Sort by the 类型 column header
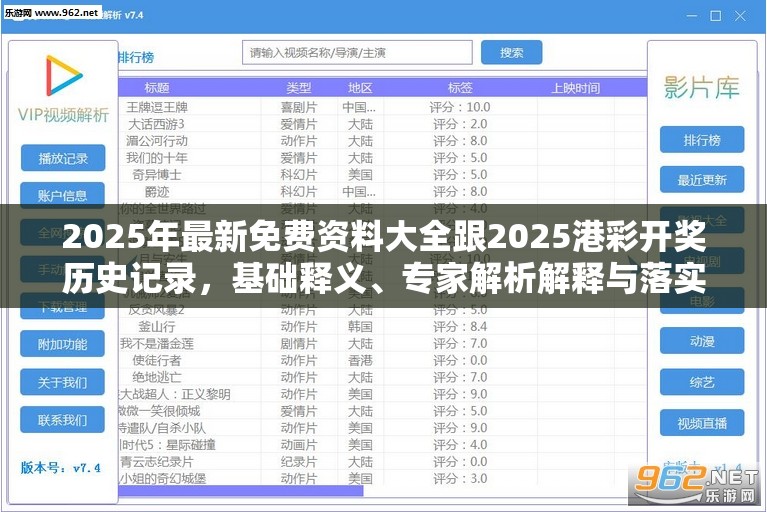The height and width of the screenshot is (512, 767). pos(299,88)
